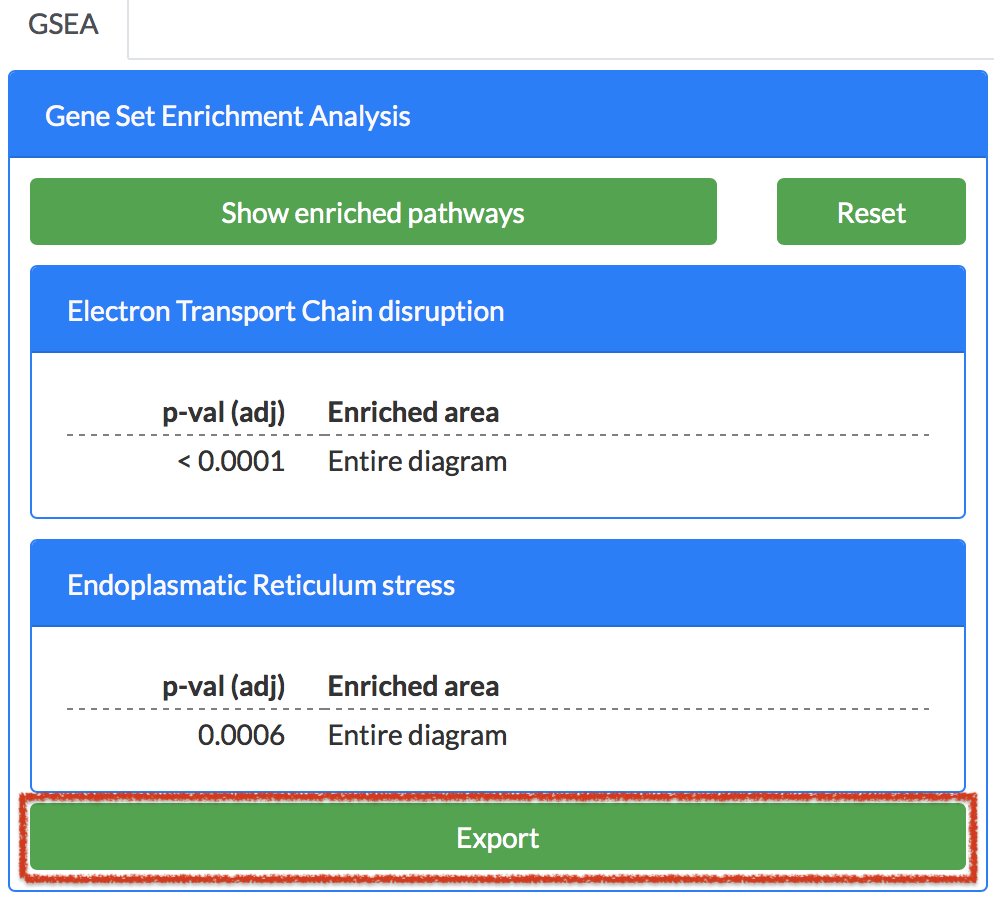
Task: Click dashed divider line above the 0.0006 row
Action: point(497,709)
